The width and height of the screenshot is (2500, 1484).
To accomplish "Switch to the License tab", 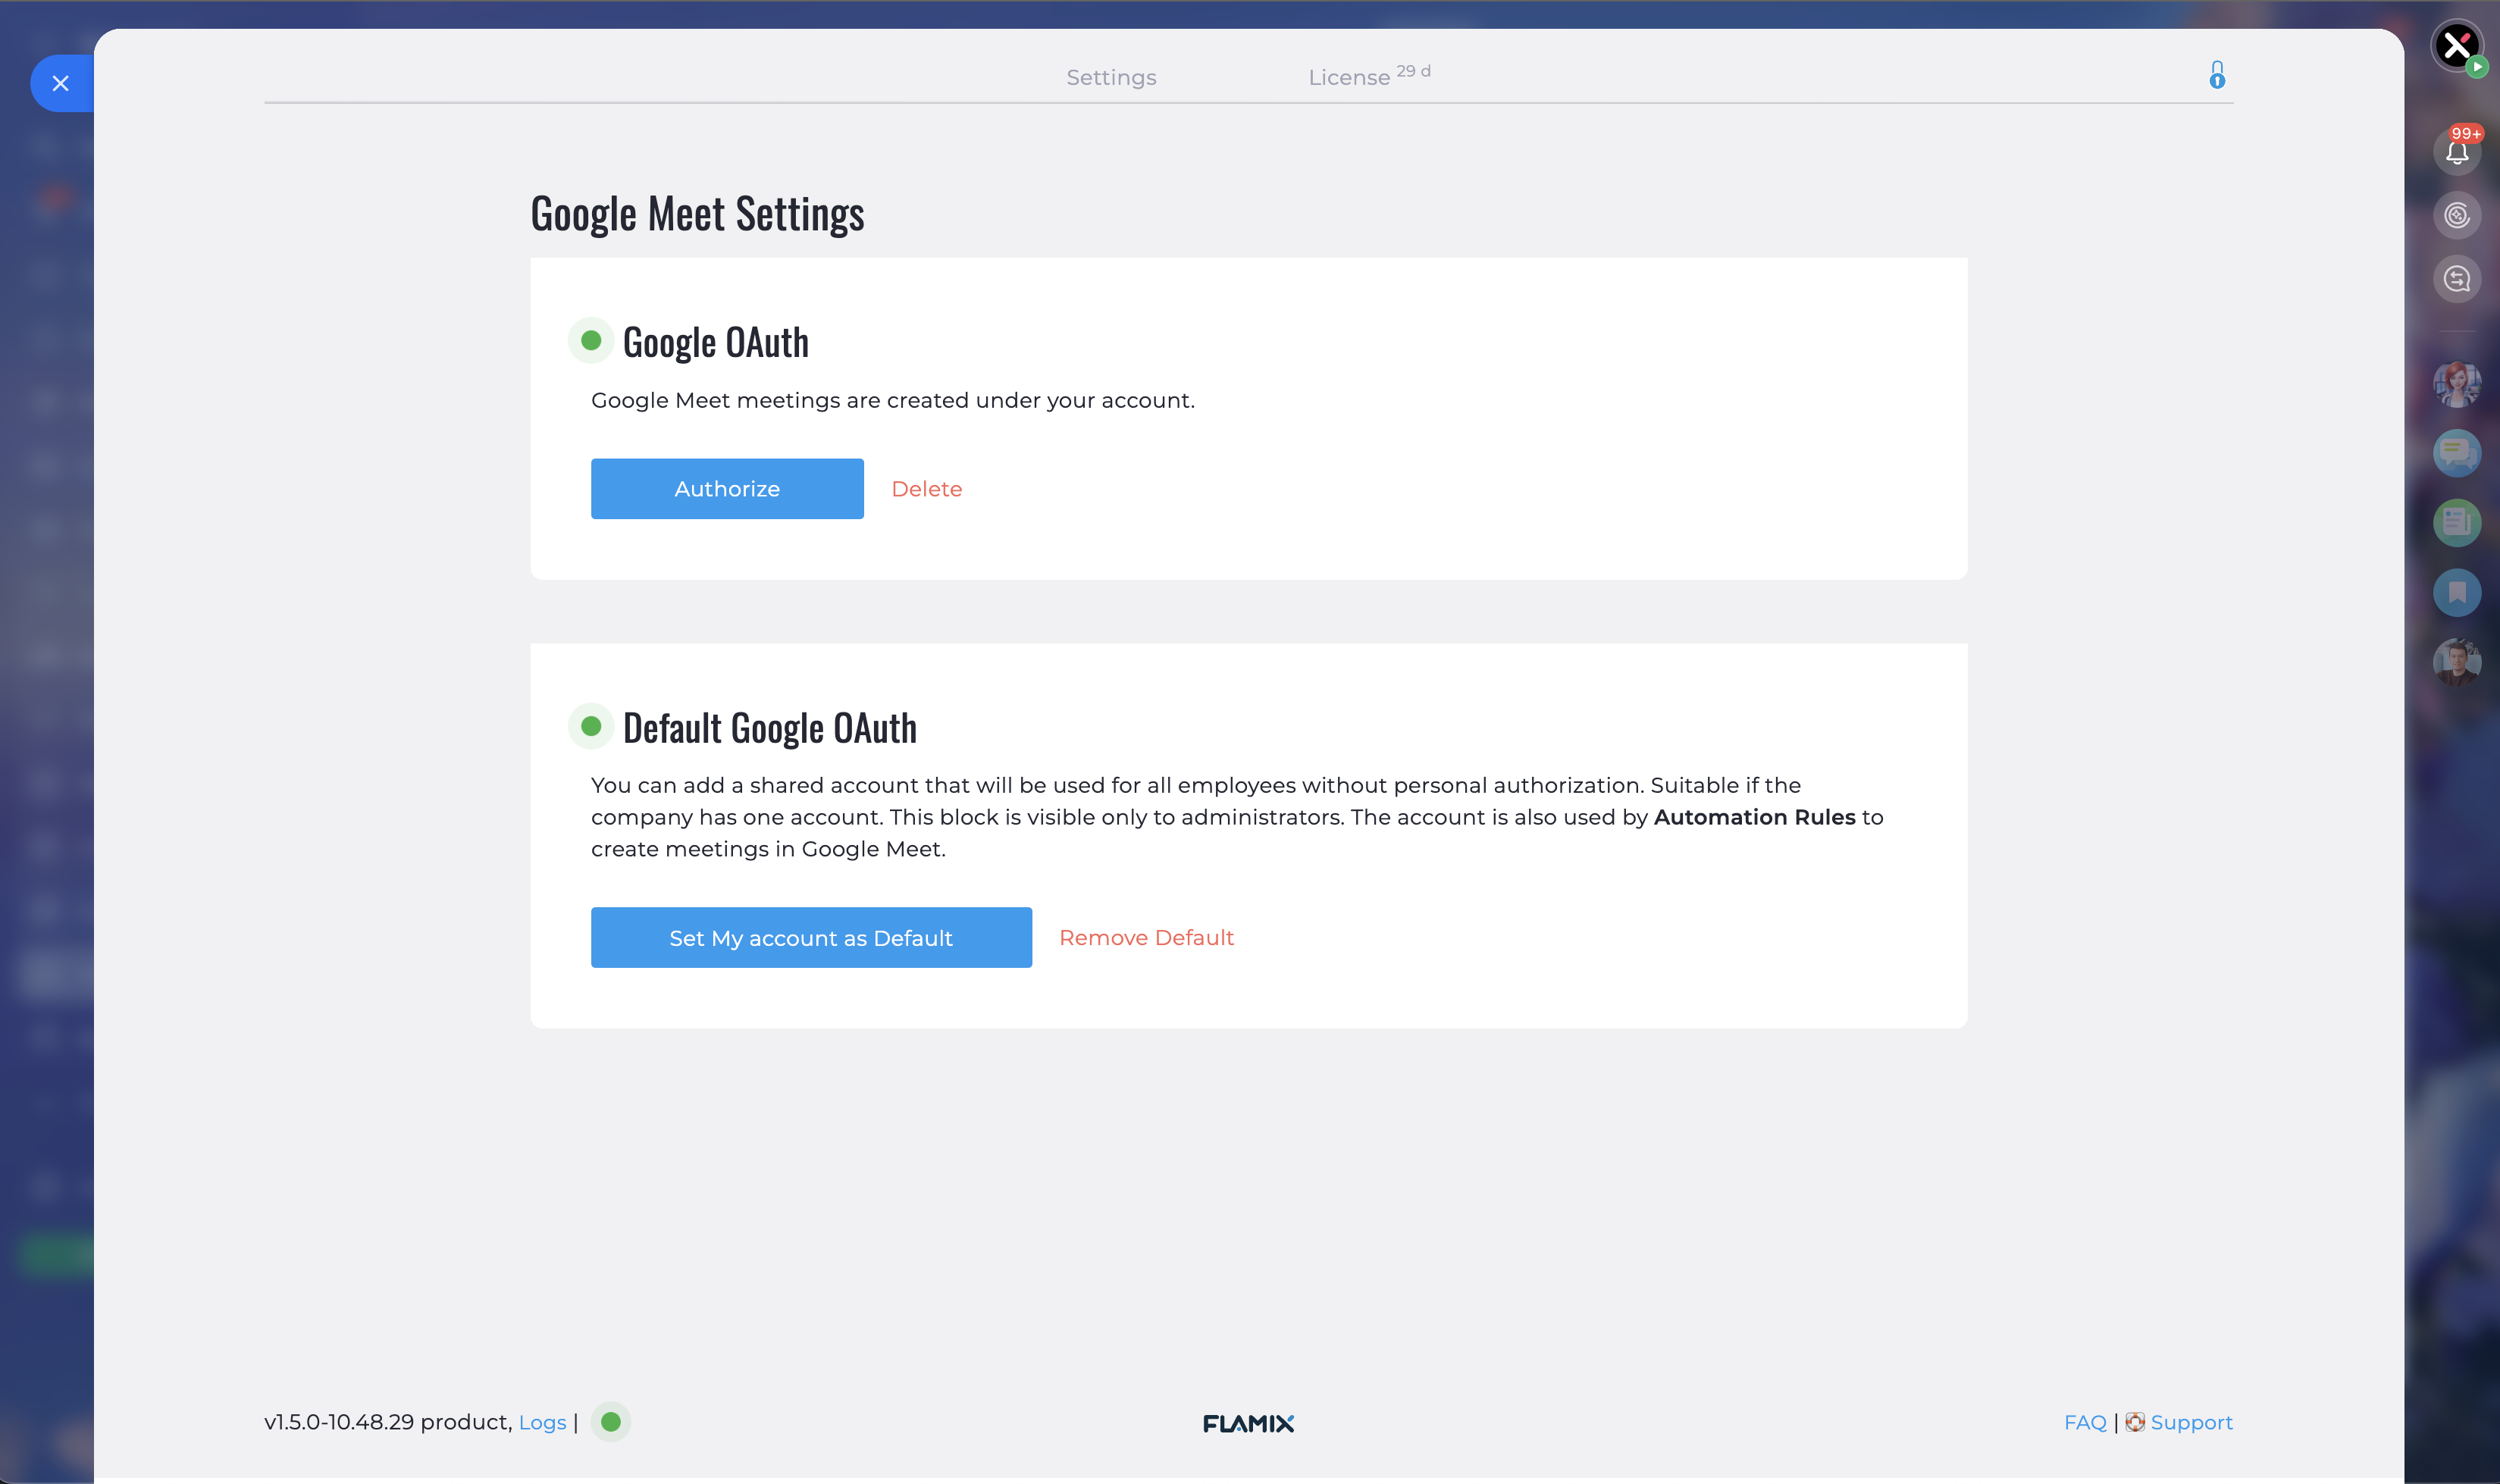I will (x=1349, y=77).
